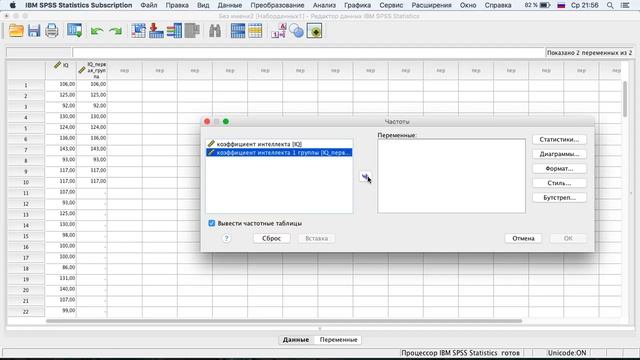Open the Notification Center menu bar icon
640x360 pixels.
tap(625, 5)
